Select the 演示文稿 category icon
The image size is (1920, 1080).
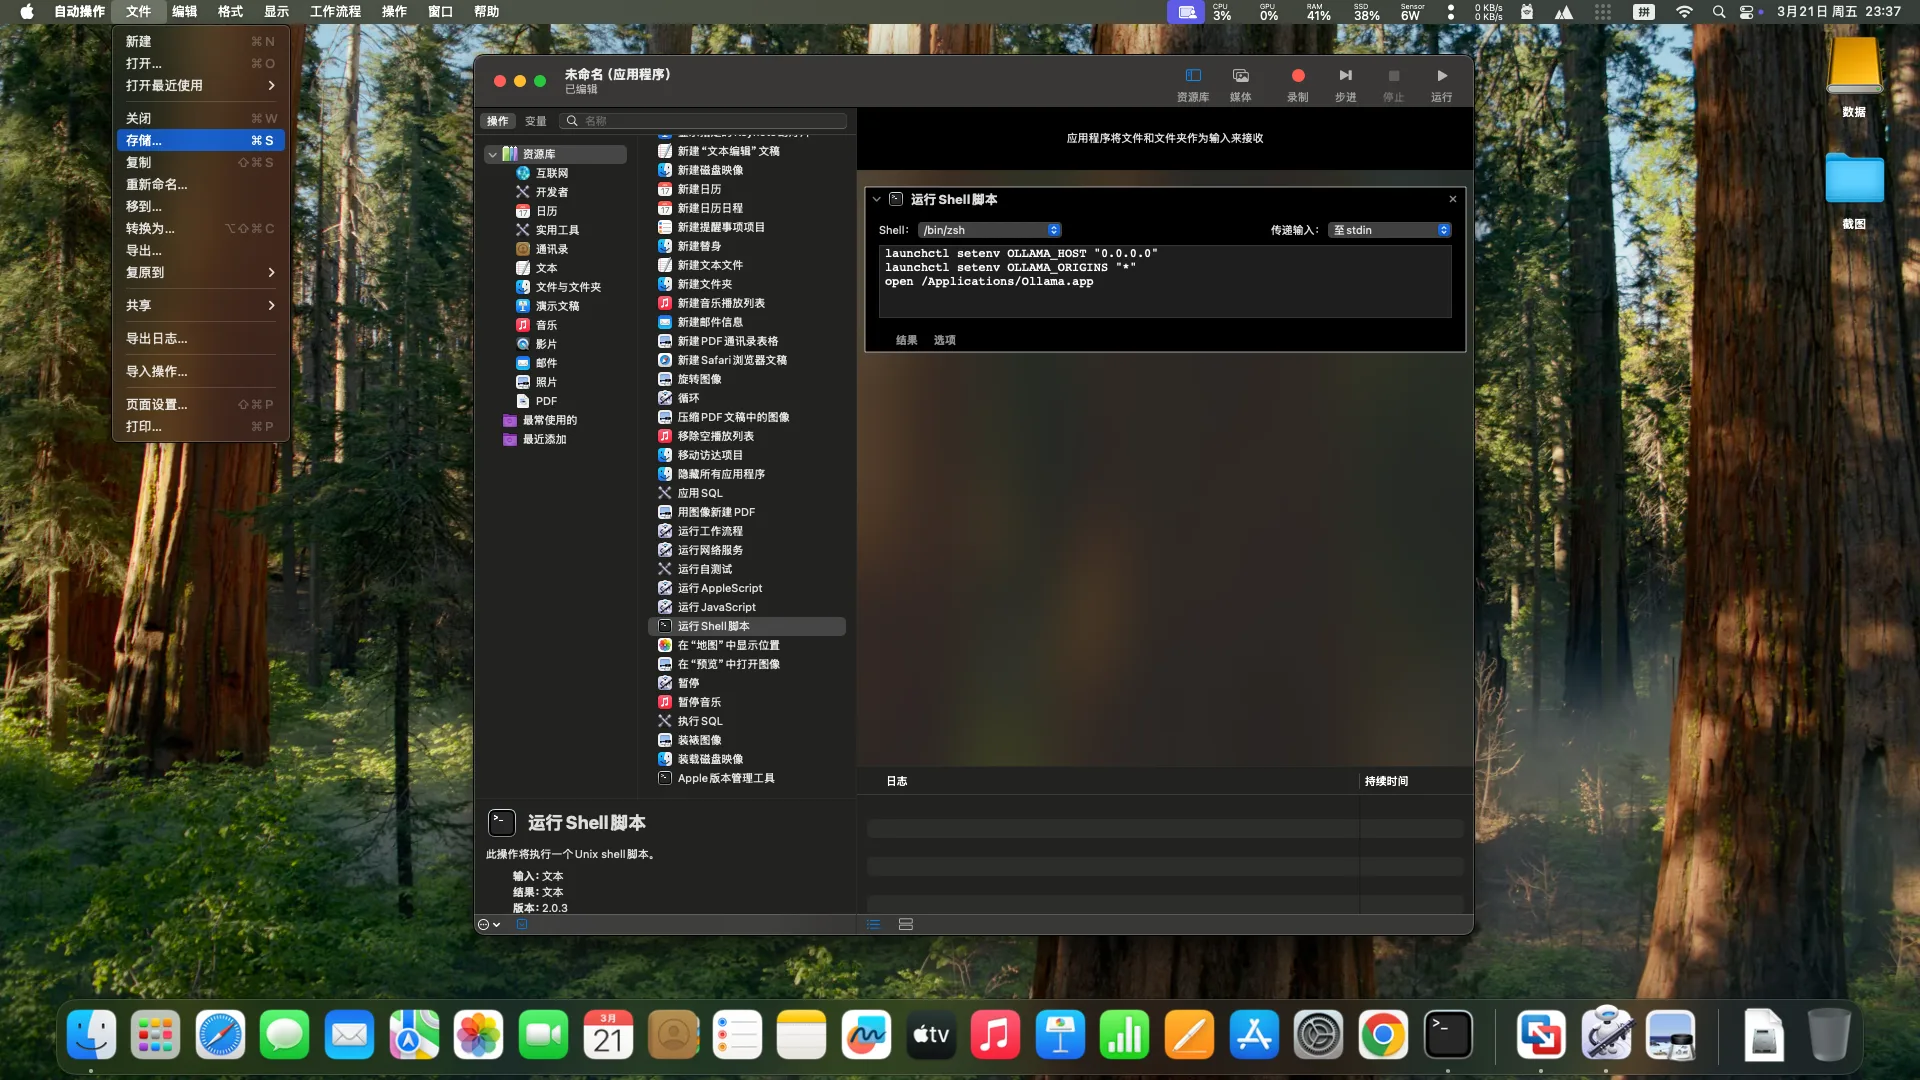(523, 306)
